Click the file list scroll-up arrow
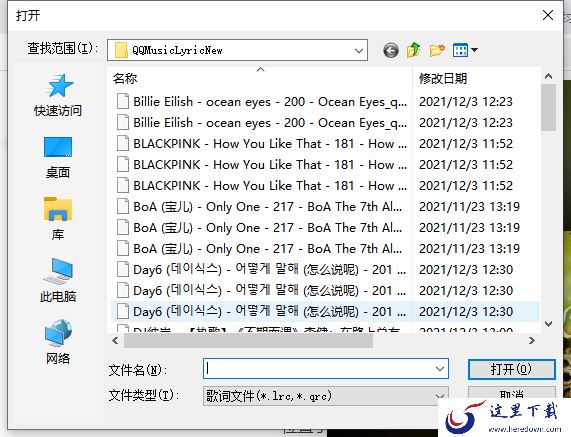Viewport: 571px width, 437px height. point(548,76)
